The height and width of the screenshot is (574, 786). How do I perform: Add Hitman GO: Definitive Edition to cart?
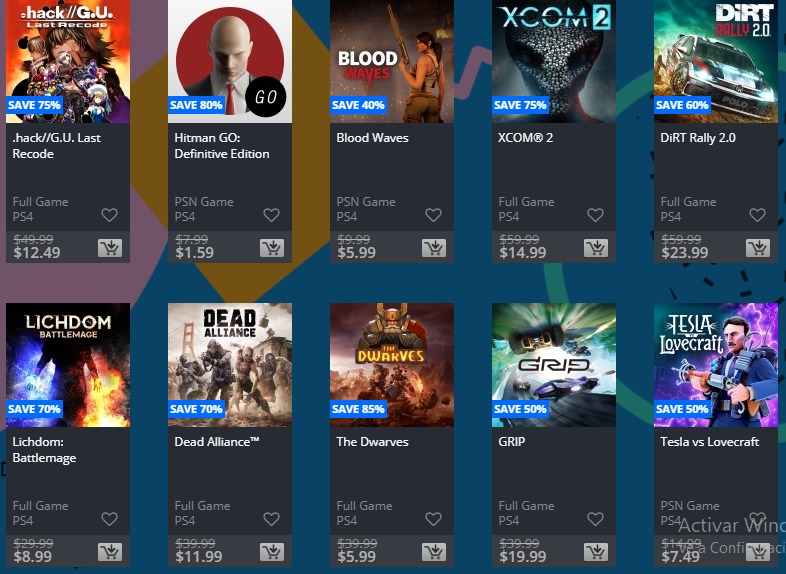(272, 248)
